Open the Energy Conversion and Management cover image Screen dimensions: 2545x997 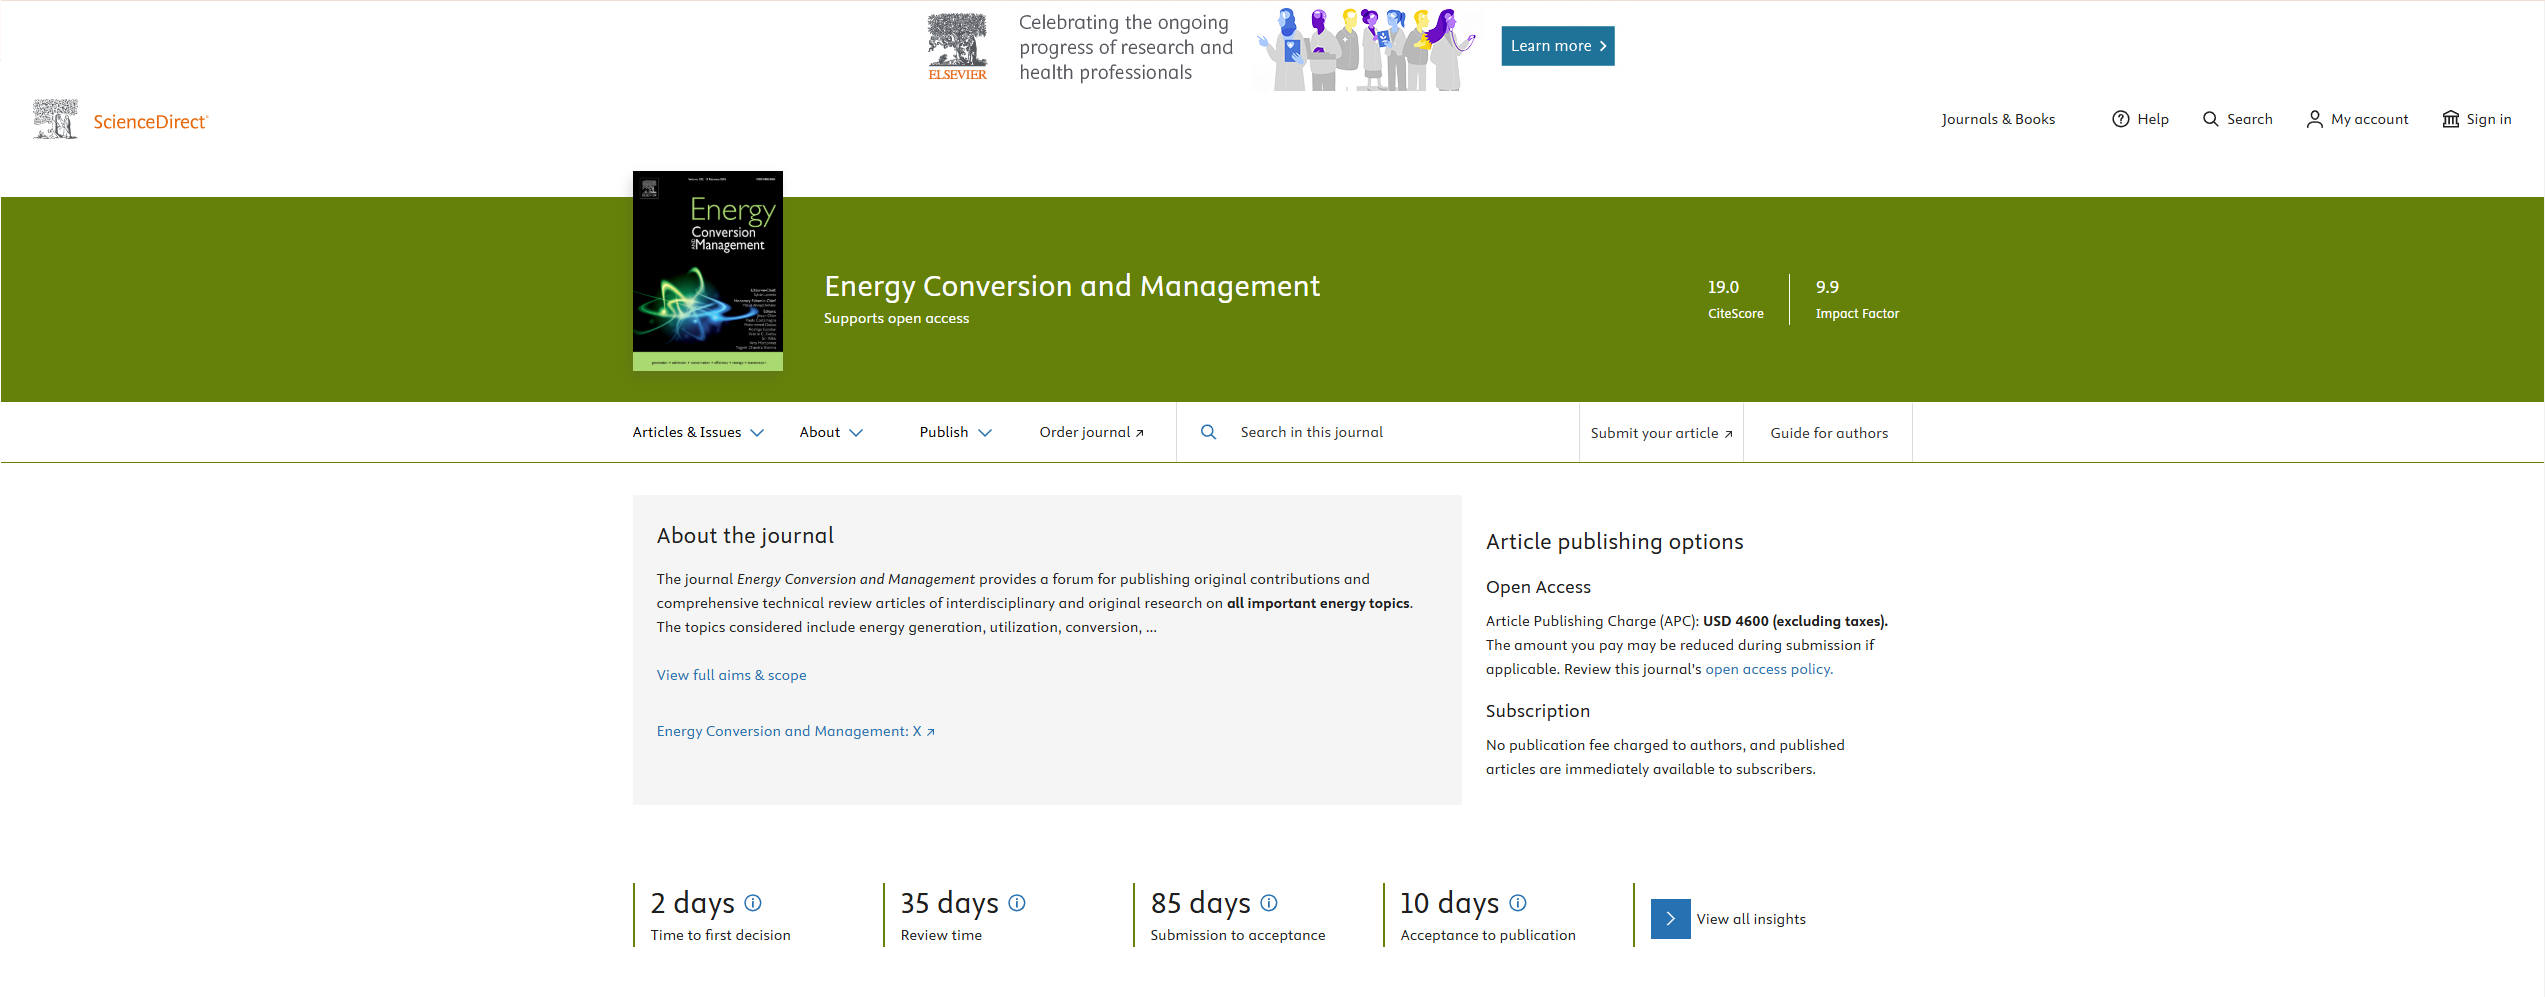point(708,271)
